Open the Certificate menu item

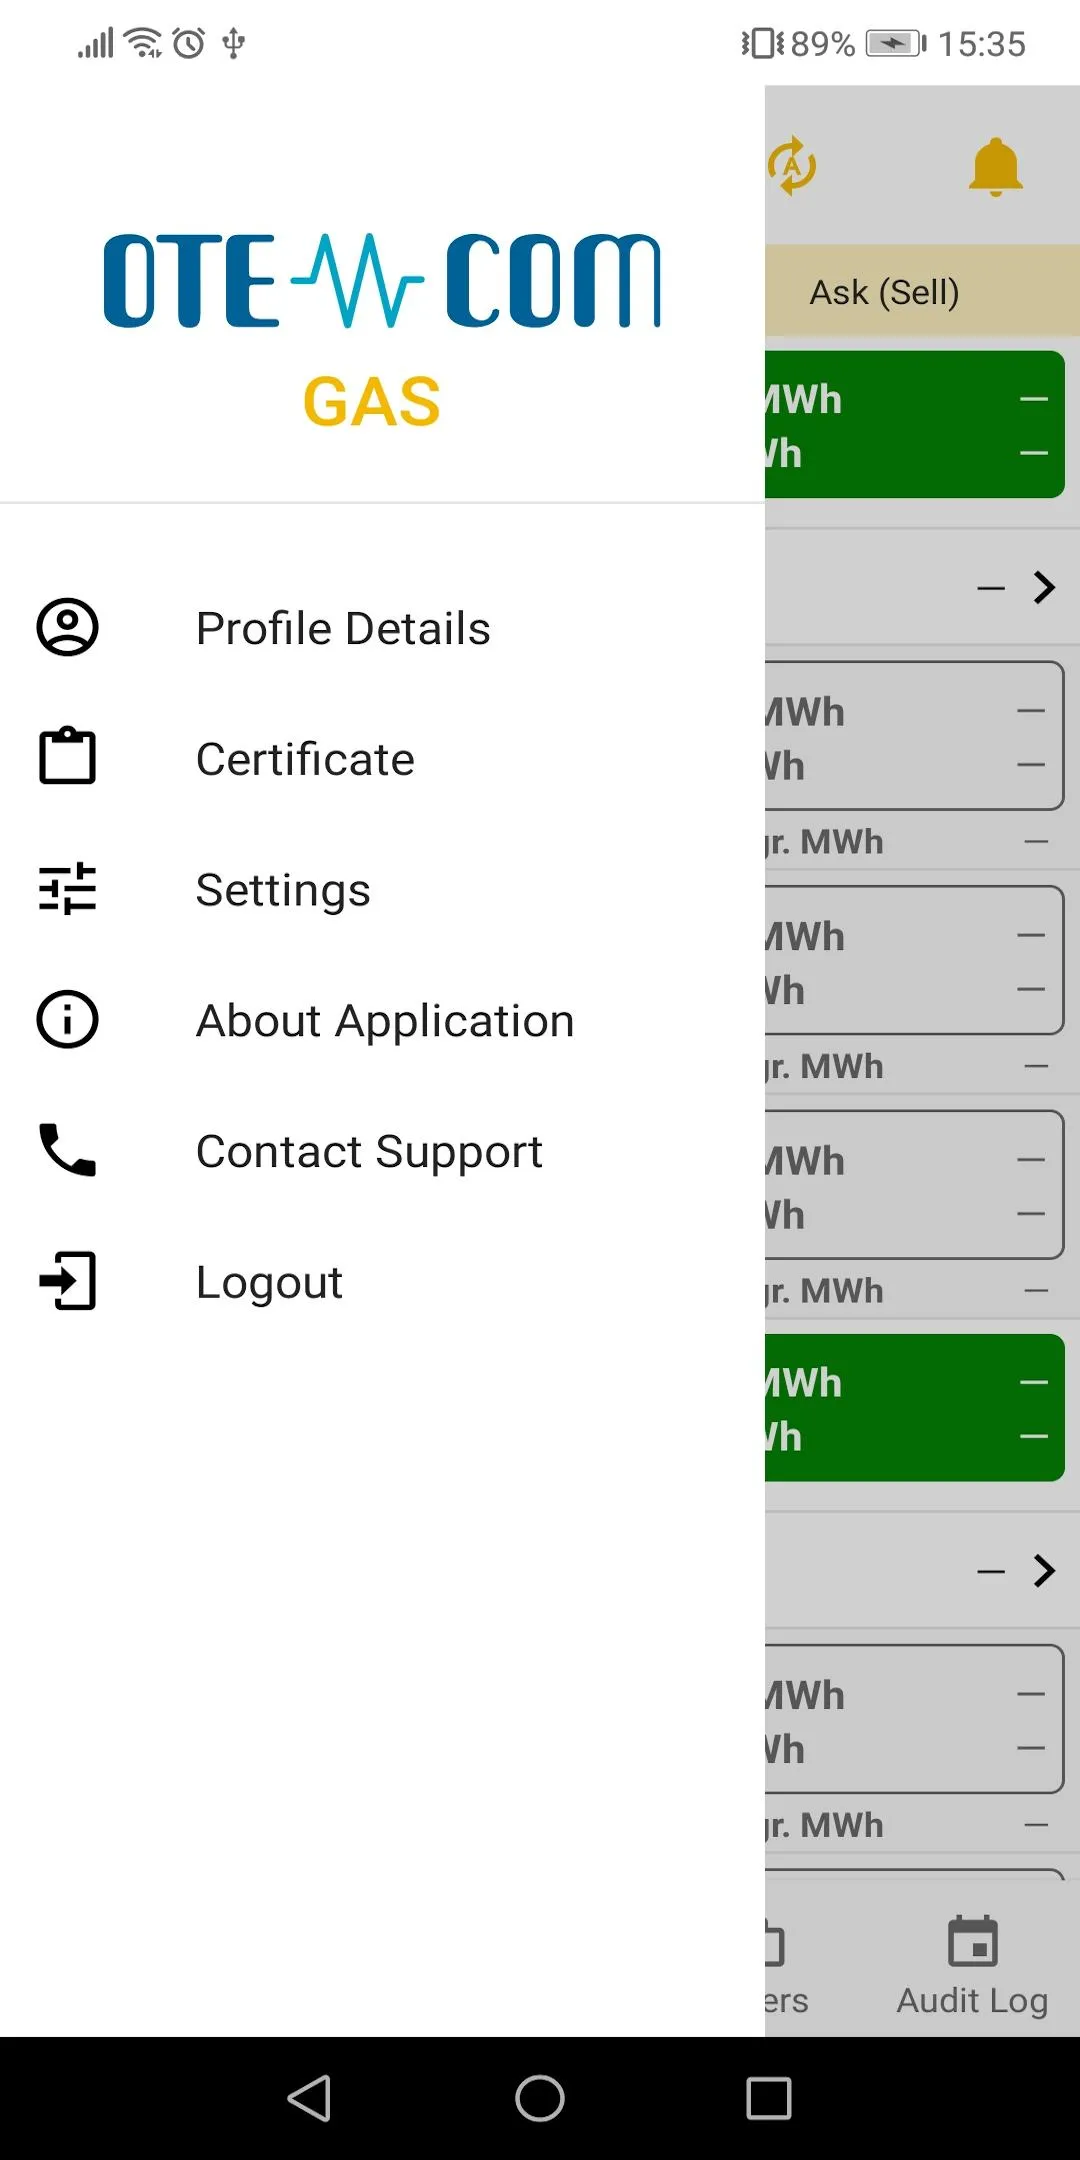[382, 759]
